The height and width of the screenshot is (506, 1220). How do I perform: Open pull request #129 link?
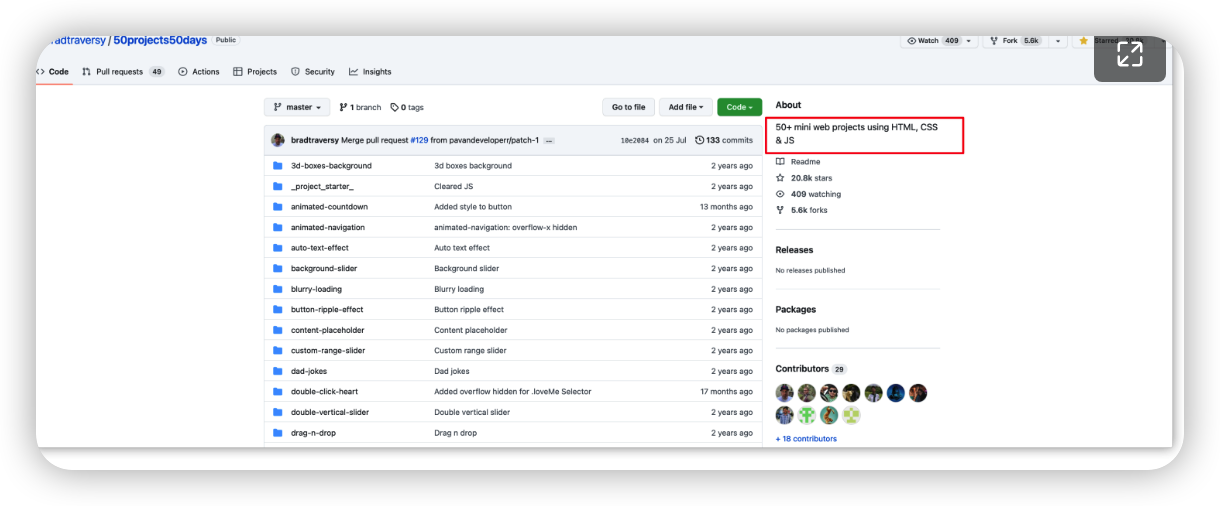[419, 140]
